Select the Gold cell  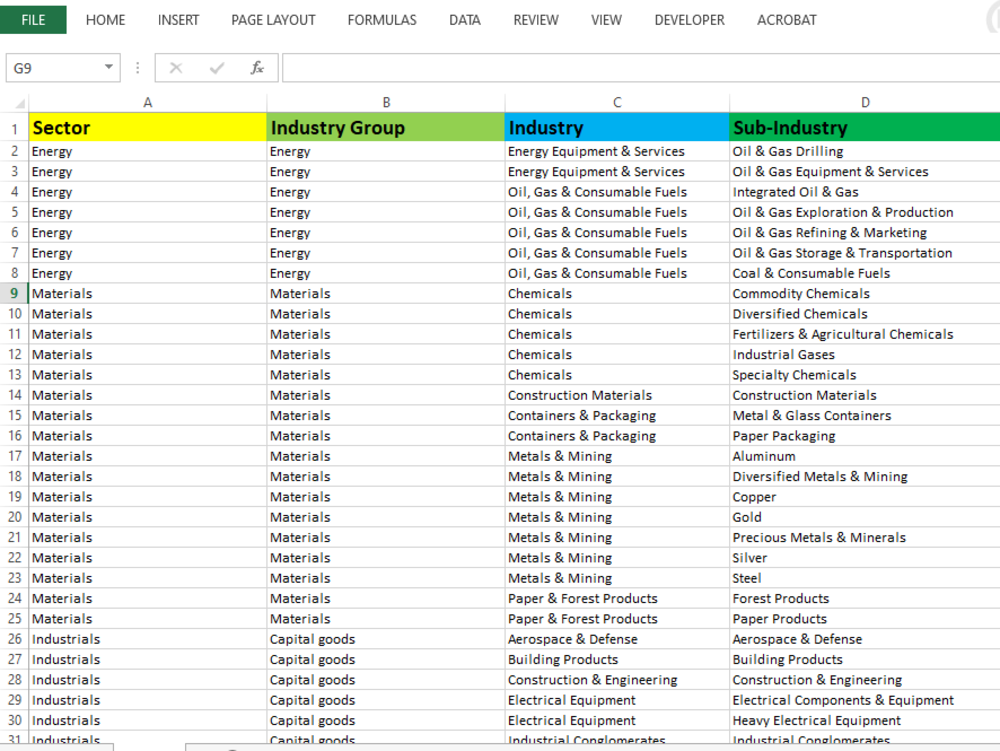coord(865,517)
